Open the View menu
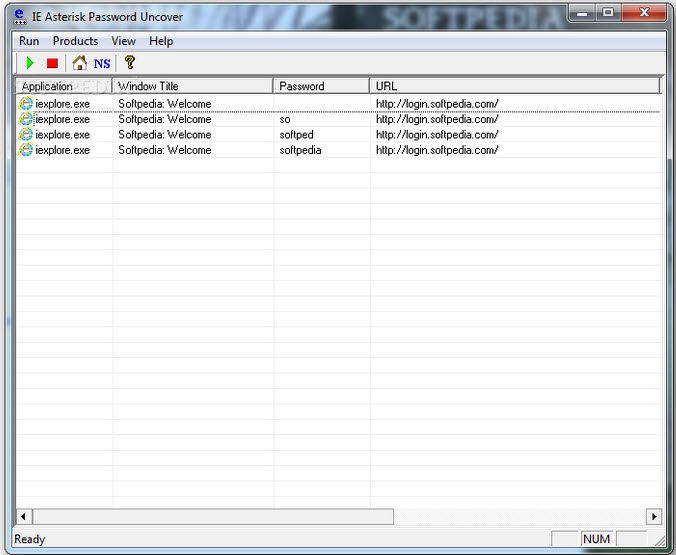The width and height of the screenshot is (676, 555). (x=124, y=41)
